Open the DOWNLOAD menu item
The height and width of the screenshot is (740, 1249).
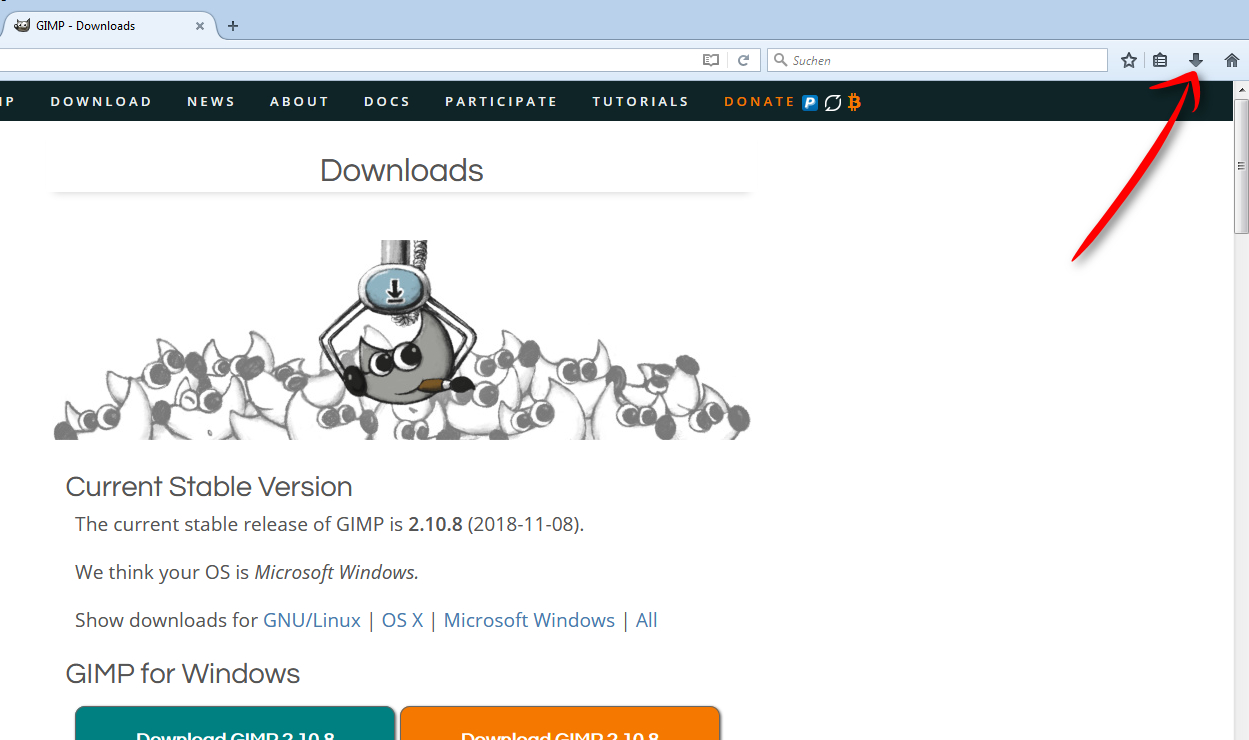[101, 101]
